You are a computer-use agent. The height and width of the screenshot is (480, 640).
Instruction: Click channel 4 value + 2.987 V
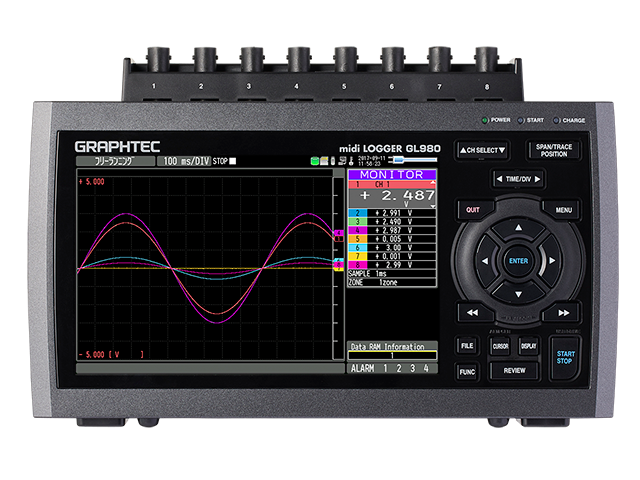393,230
